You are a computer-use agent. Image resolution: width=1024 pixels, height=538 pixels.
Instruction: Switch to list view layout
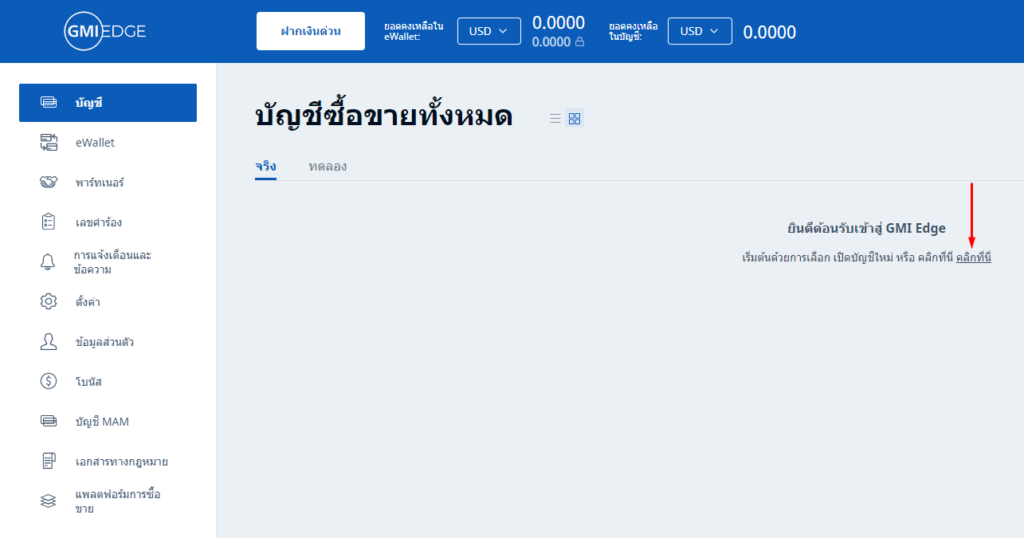(x=555, y=119)
